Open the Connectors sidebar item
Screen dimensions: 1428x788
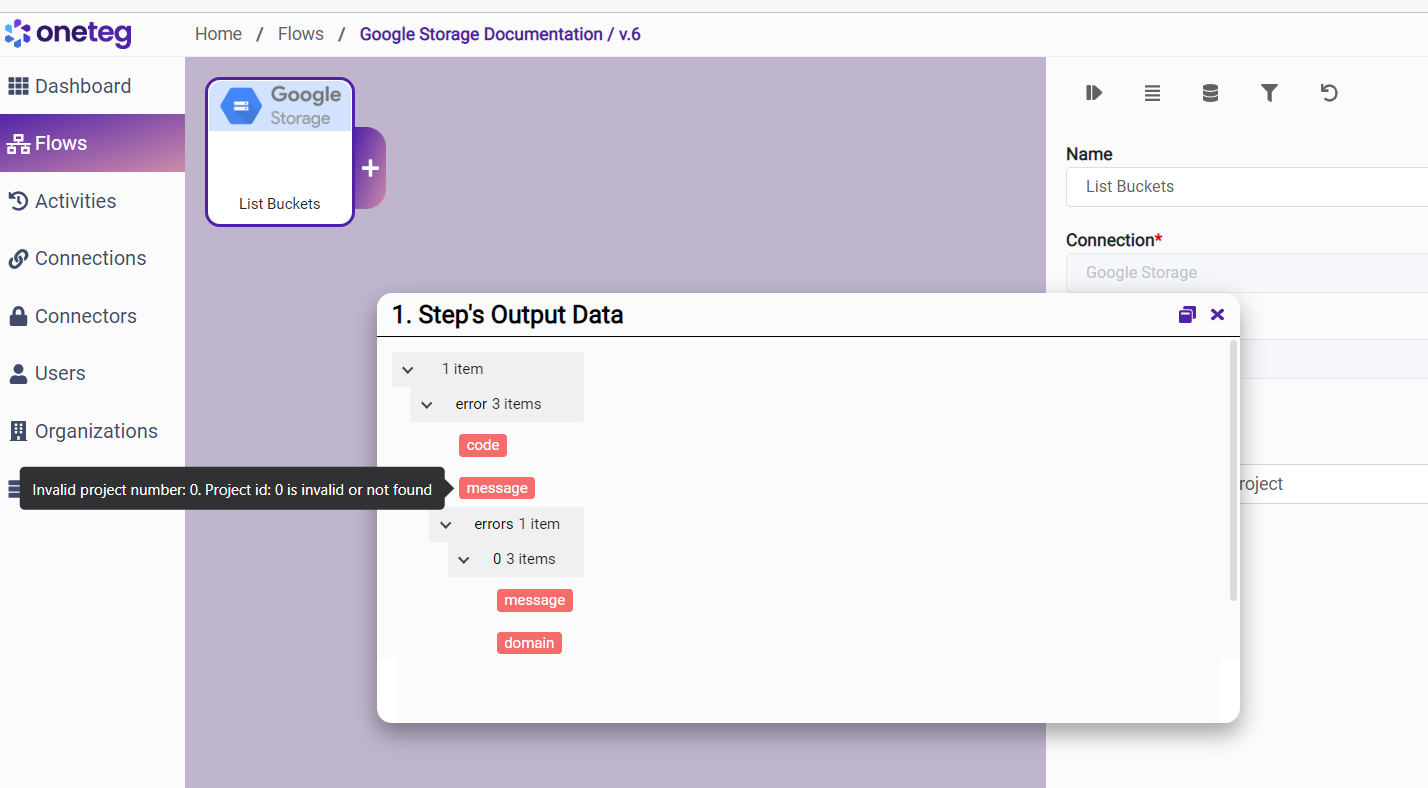[x=85, y=316]
